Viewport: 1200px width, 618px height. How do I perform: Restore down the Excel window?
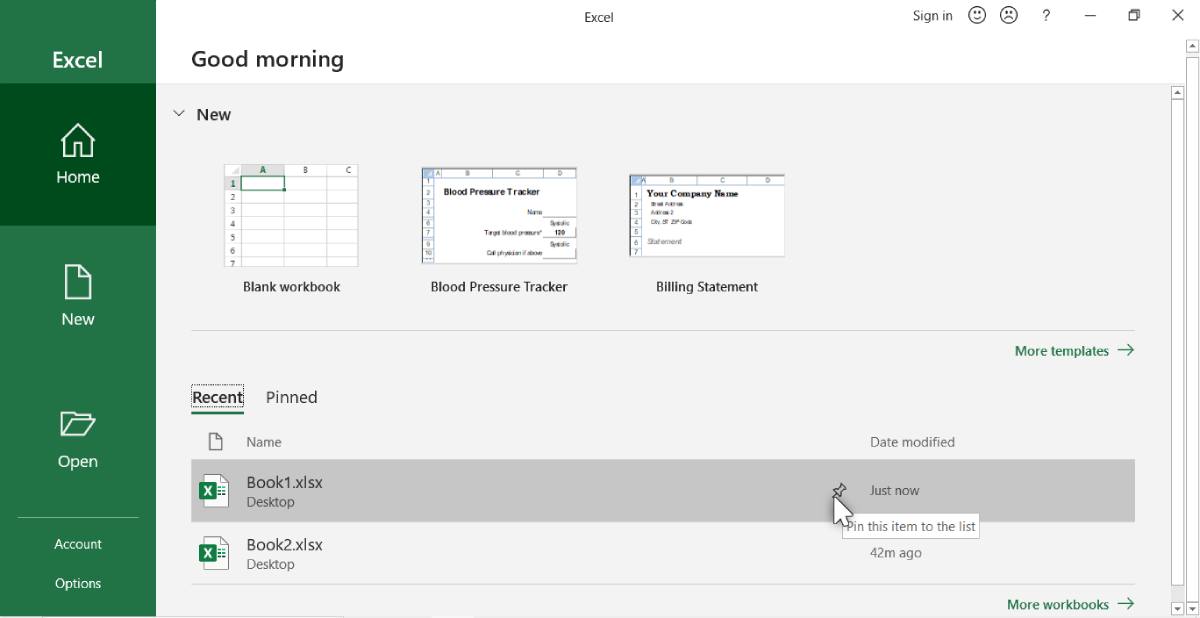pos(1134,16)
